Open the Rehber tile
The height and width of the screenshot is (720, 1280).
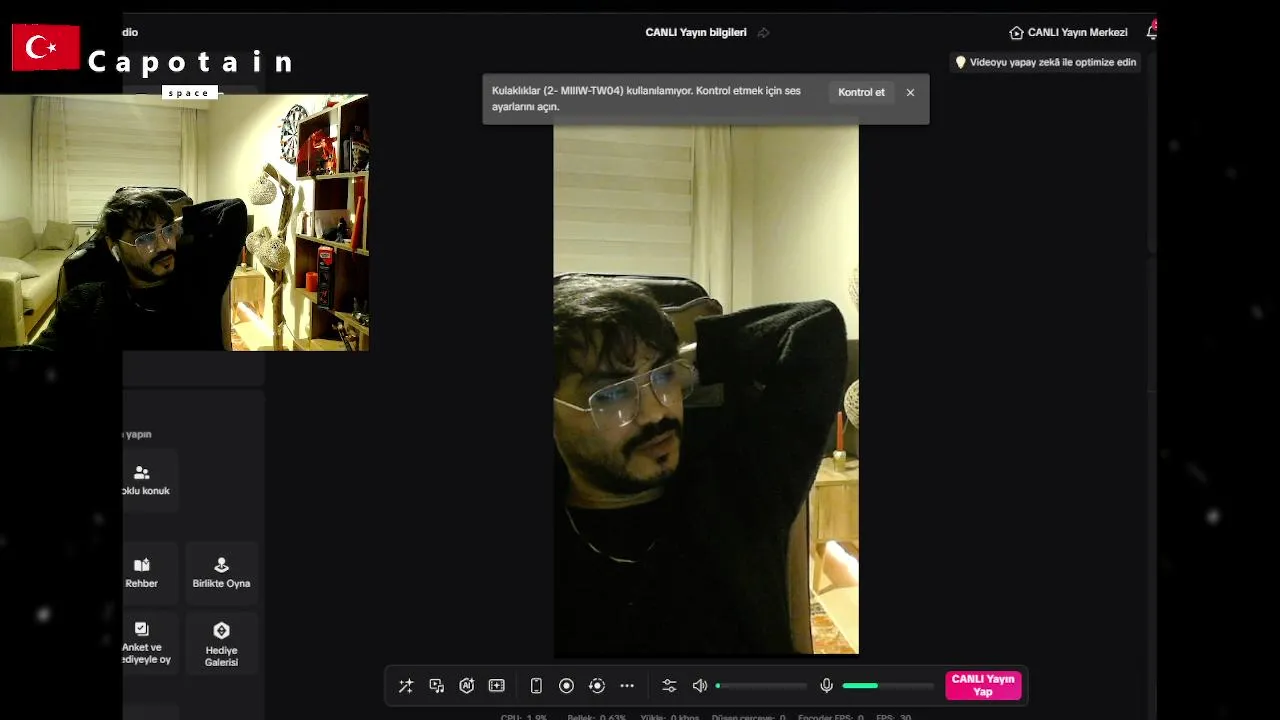[150, 573]
